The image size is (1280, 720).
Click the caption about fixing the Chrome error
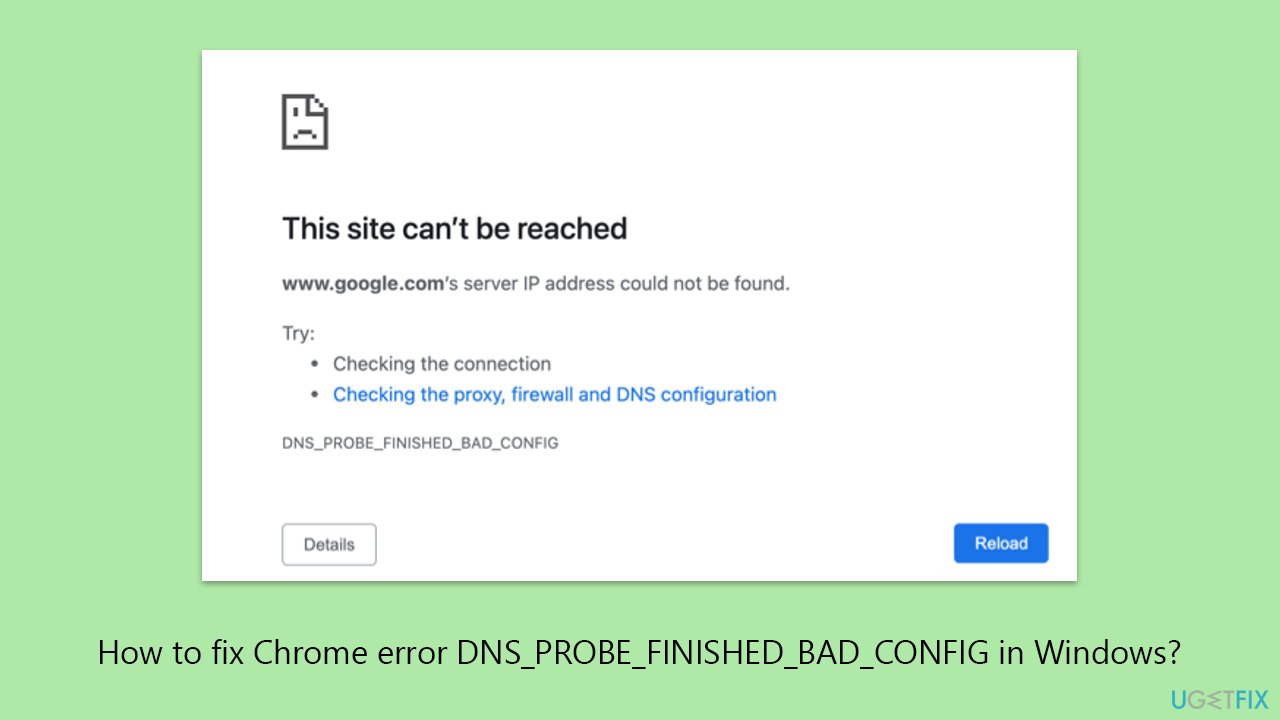640,652
